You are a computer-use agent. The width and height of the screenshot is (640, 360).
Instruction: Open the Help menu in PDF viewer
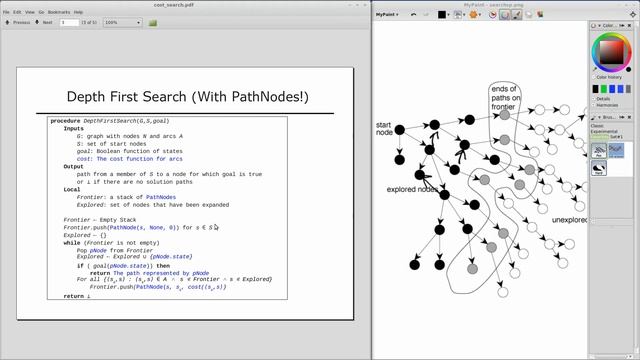click(x=78, y=12)
